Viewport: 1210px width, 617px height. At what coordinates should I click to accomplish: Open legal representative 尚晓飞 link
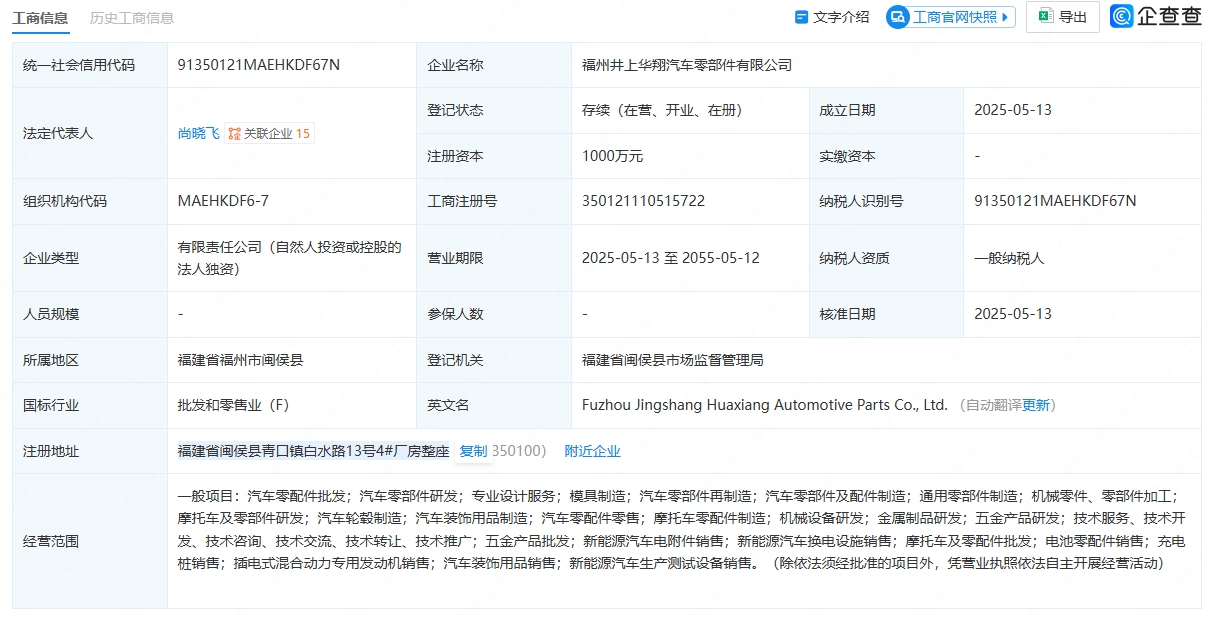click(199, 133)
